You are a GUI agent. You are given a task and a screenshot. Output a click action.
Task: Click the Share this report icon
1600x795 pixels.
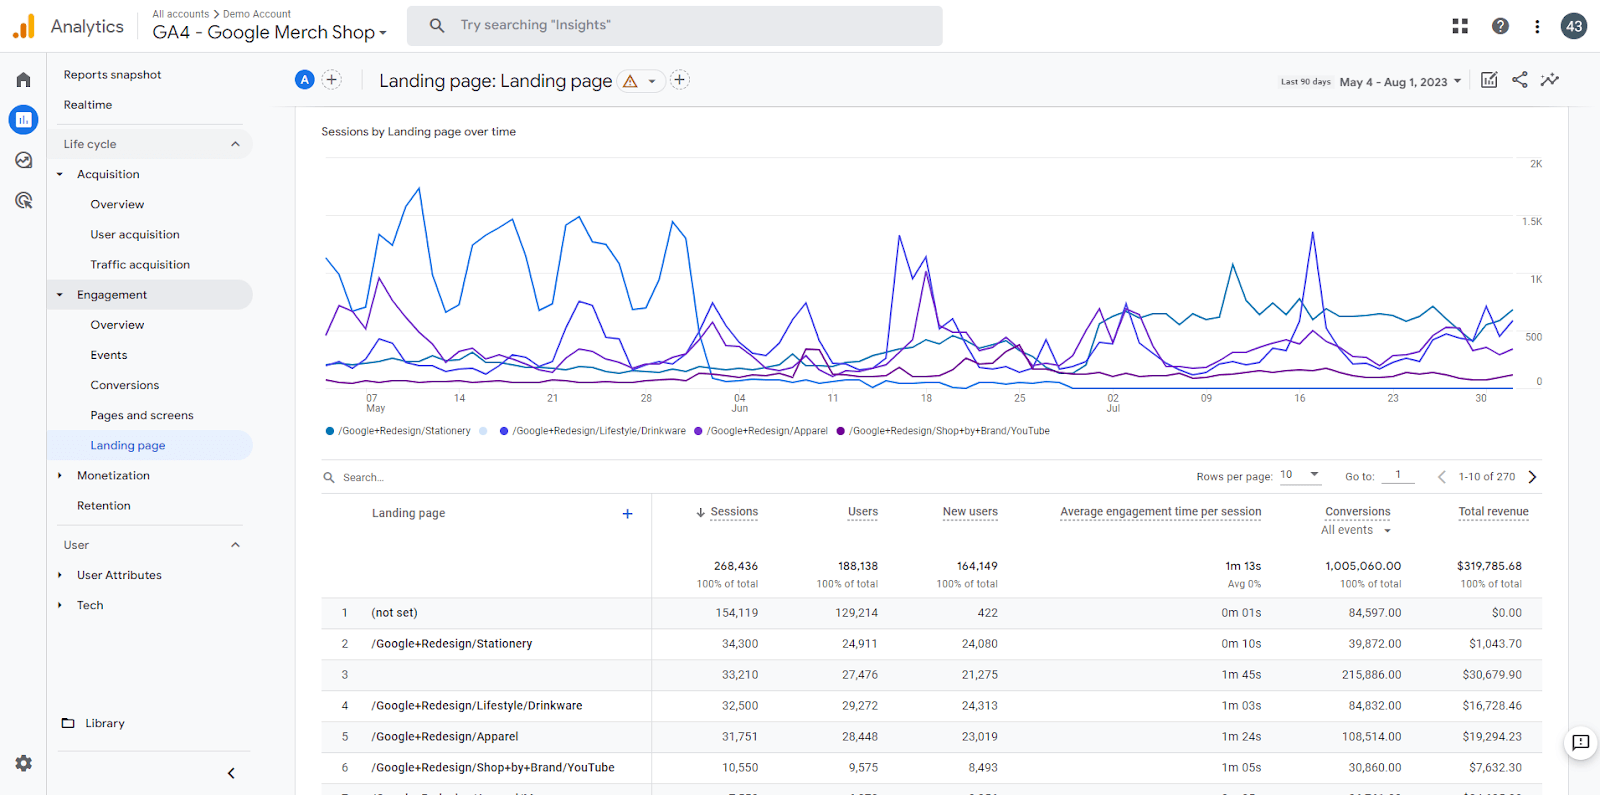coord(1520,80)
